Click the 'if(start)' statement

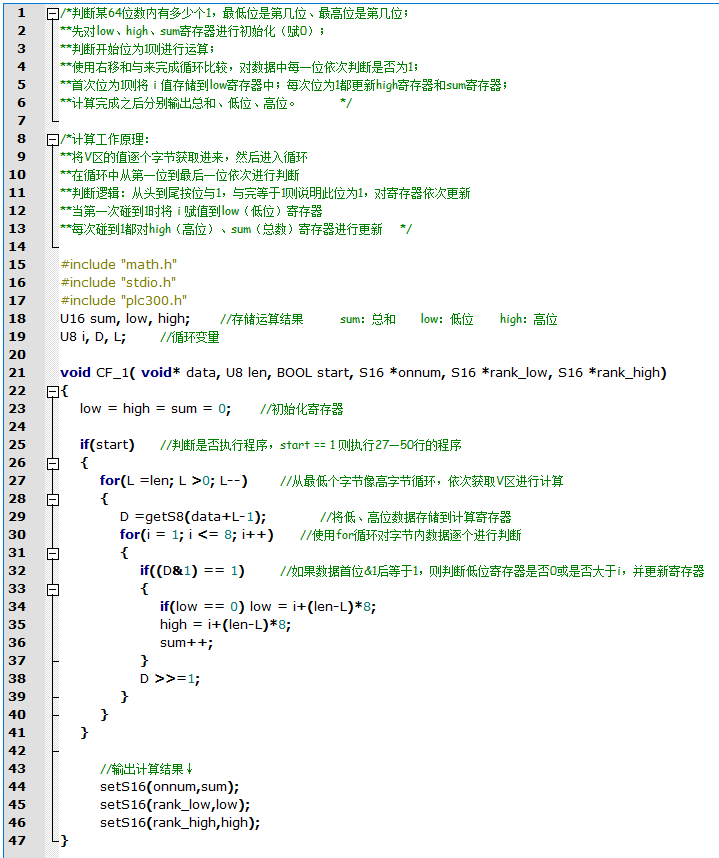(107, 444)
